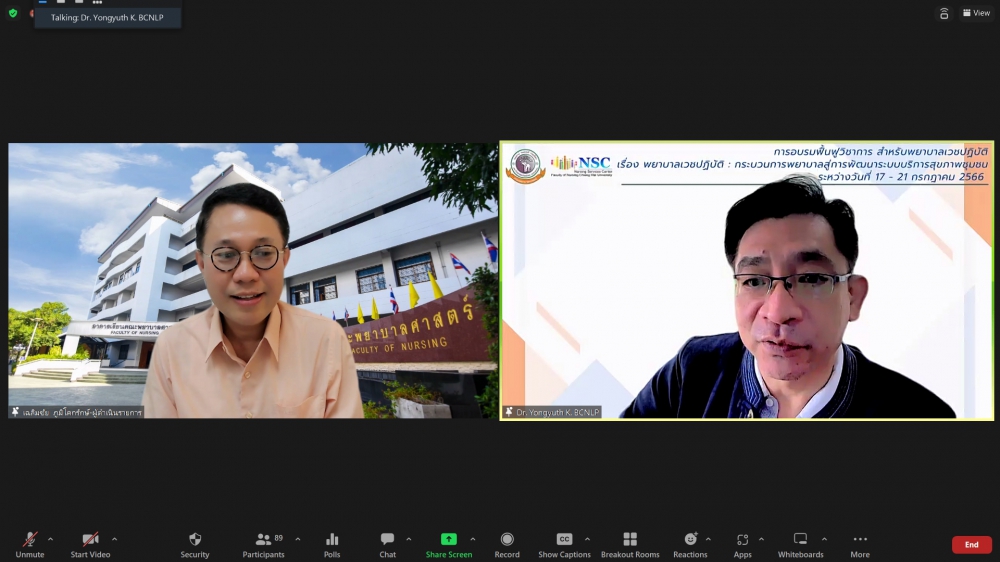
Task: Expand audio options arrow beside Unmute
Action: tap(51, 539)
